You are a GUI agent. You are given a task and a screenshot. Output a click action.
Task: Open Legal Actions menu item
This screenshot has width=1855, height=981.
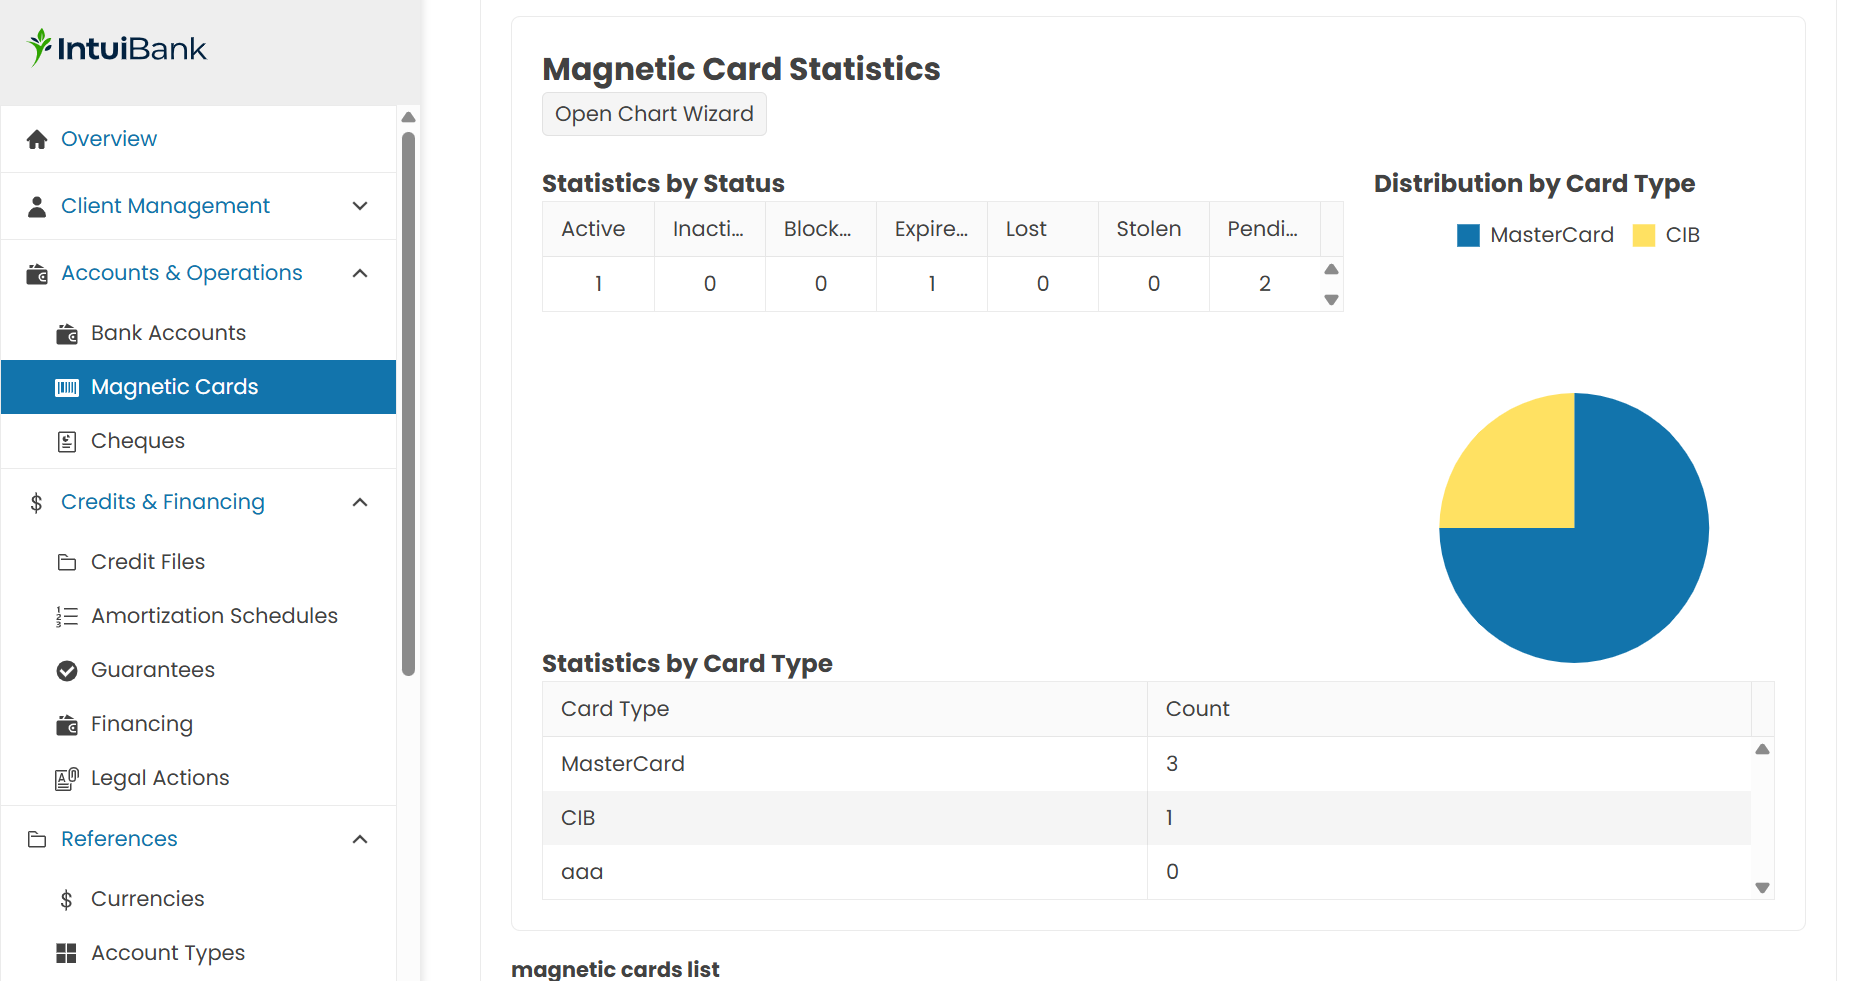[198, 778]
